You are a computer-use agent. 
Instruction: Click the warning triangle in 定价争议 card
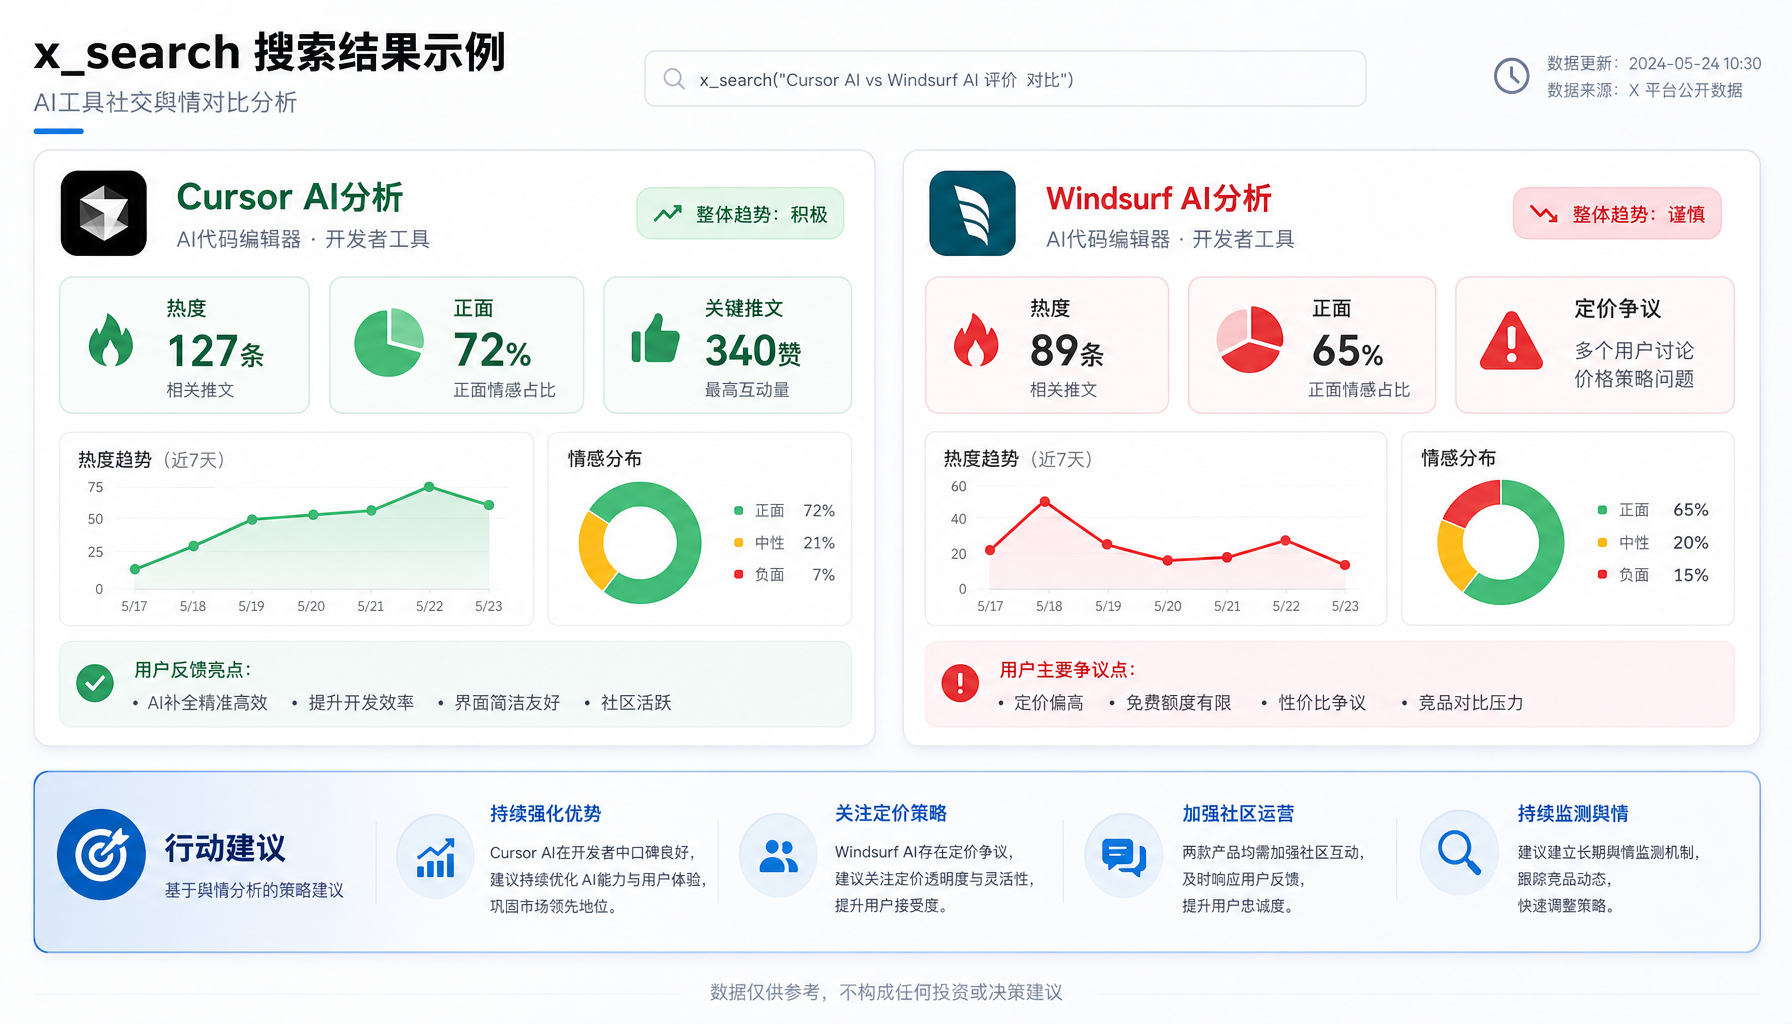[x=1511, y=341]
